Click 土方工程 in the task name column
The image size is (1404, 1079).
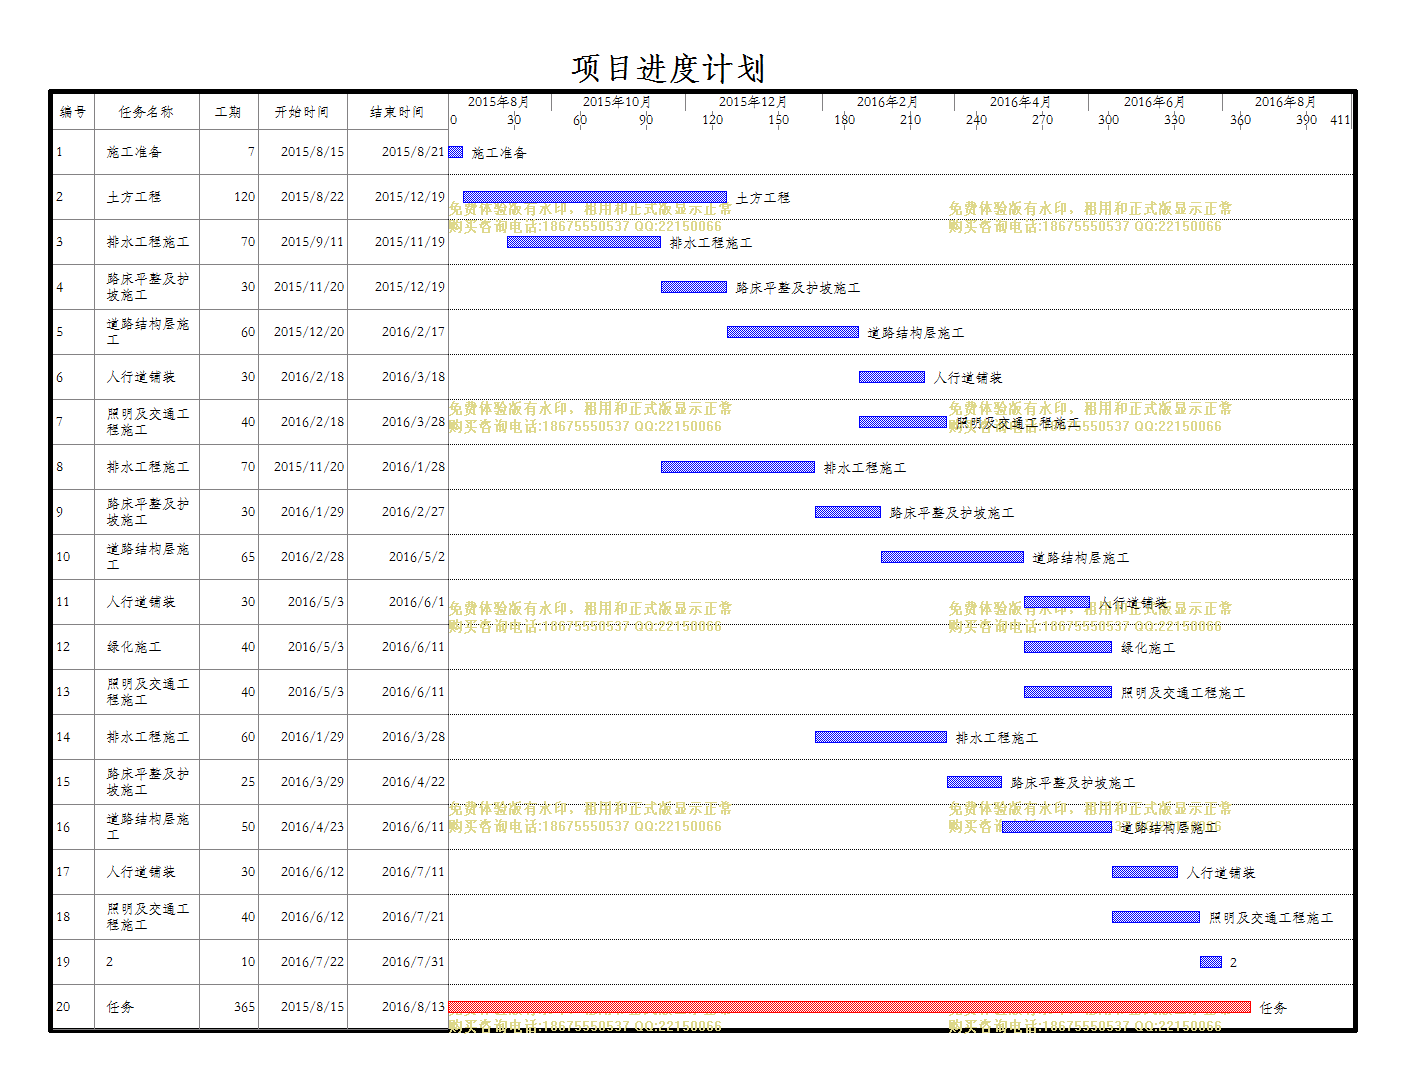click(134, 197)
